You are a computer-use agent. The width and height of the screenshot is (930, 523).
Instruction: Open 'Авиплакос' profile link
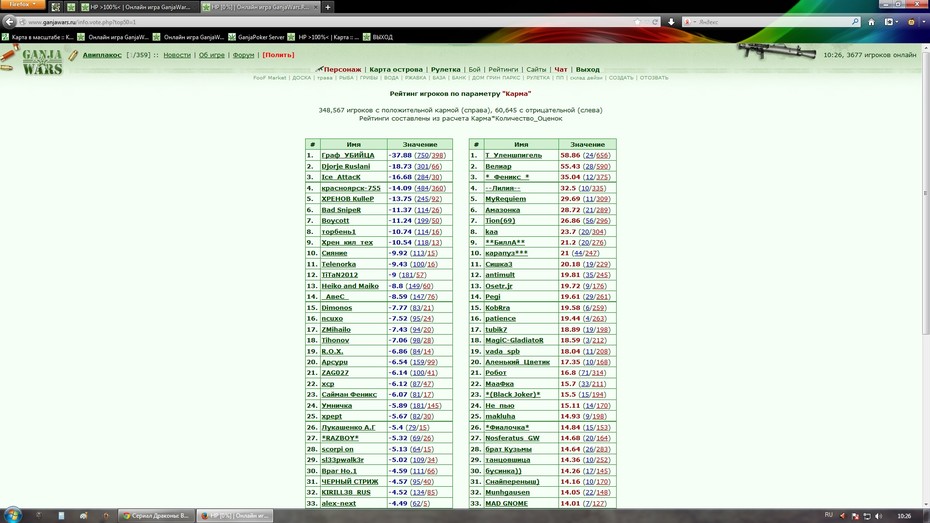click(x=102, y=55)
